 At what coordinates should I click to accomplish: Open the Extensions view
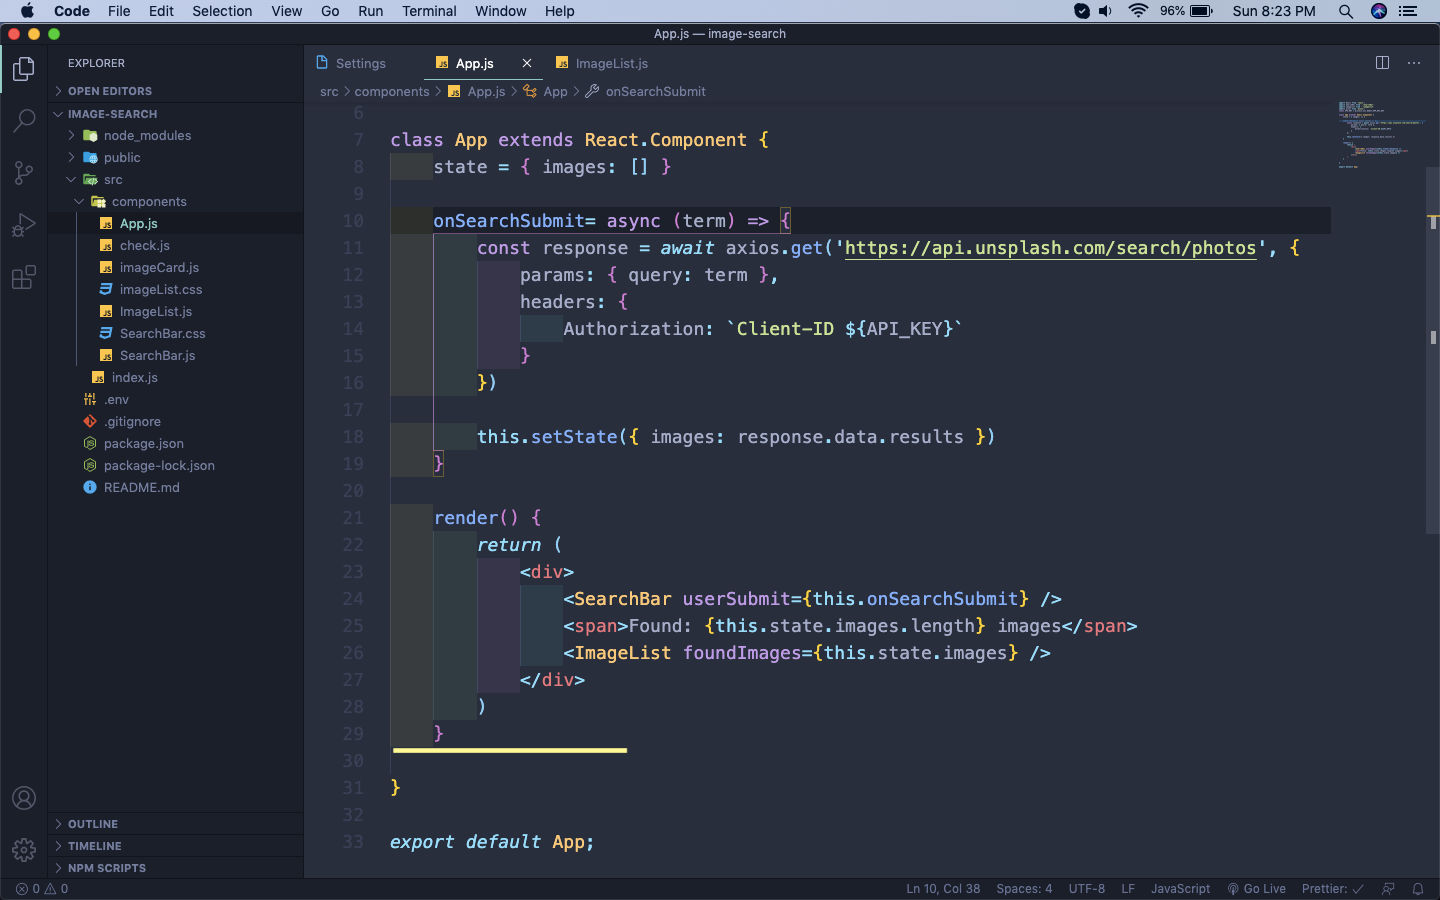[24, 277]
